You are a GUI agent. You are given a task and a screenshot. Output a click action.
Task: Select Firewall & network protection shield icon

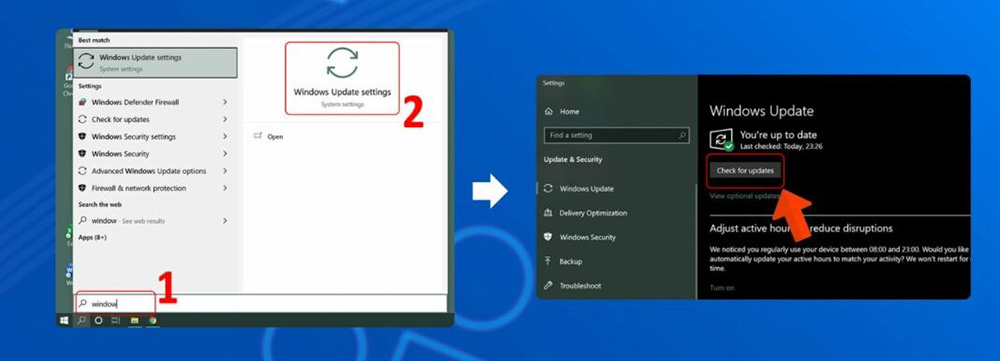pyautogui.click(x=82, y=188)
